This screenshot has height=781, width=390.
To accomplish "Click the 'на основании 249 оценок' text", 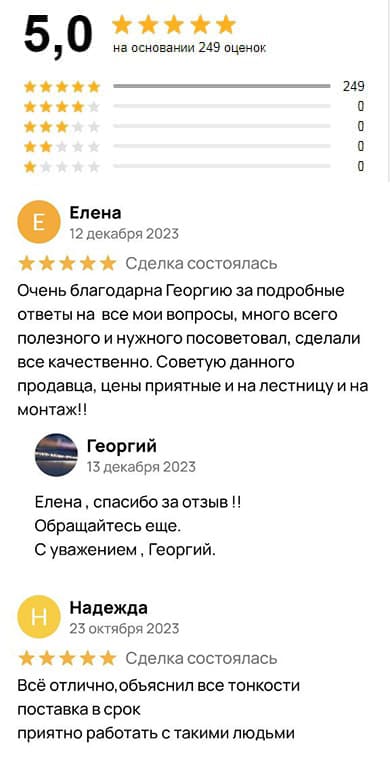I will pyautogui.click(x=190, y=48).
